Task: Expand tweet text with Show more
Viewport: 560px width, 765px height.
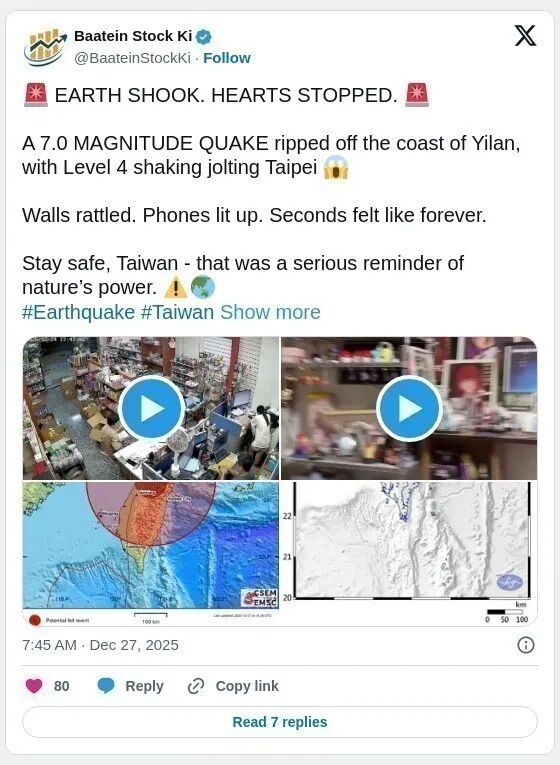Action: point(270,312)
